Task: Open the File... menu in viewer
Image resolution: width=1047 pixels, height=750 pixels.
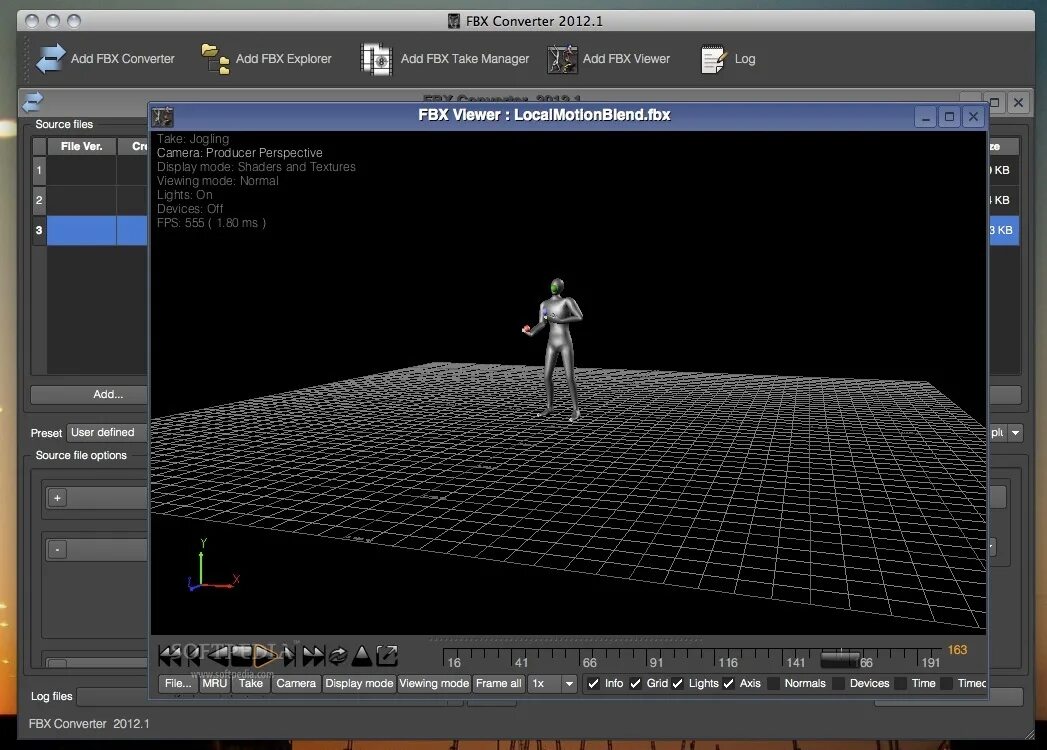Action: point(178,683)
